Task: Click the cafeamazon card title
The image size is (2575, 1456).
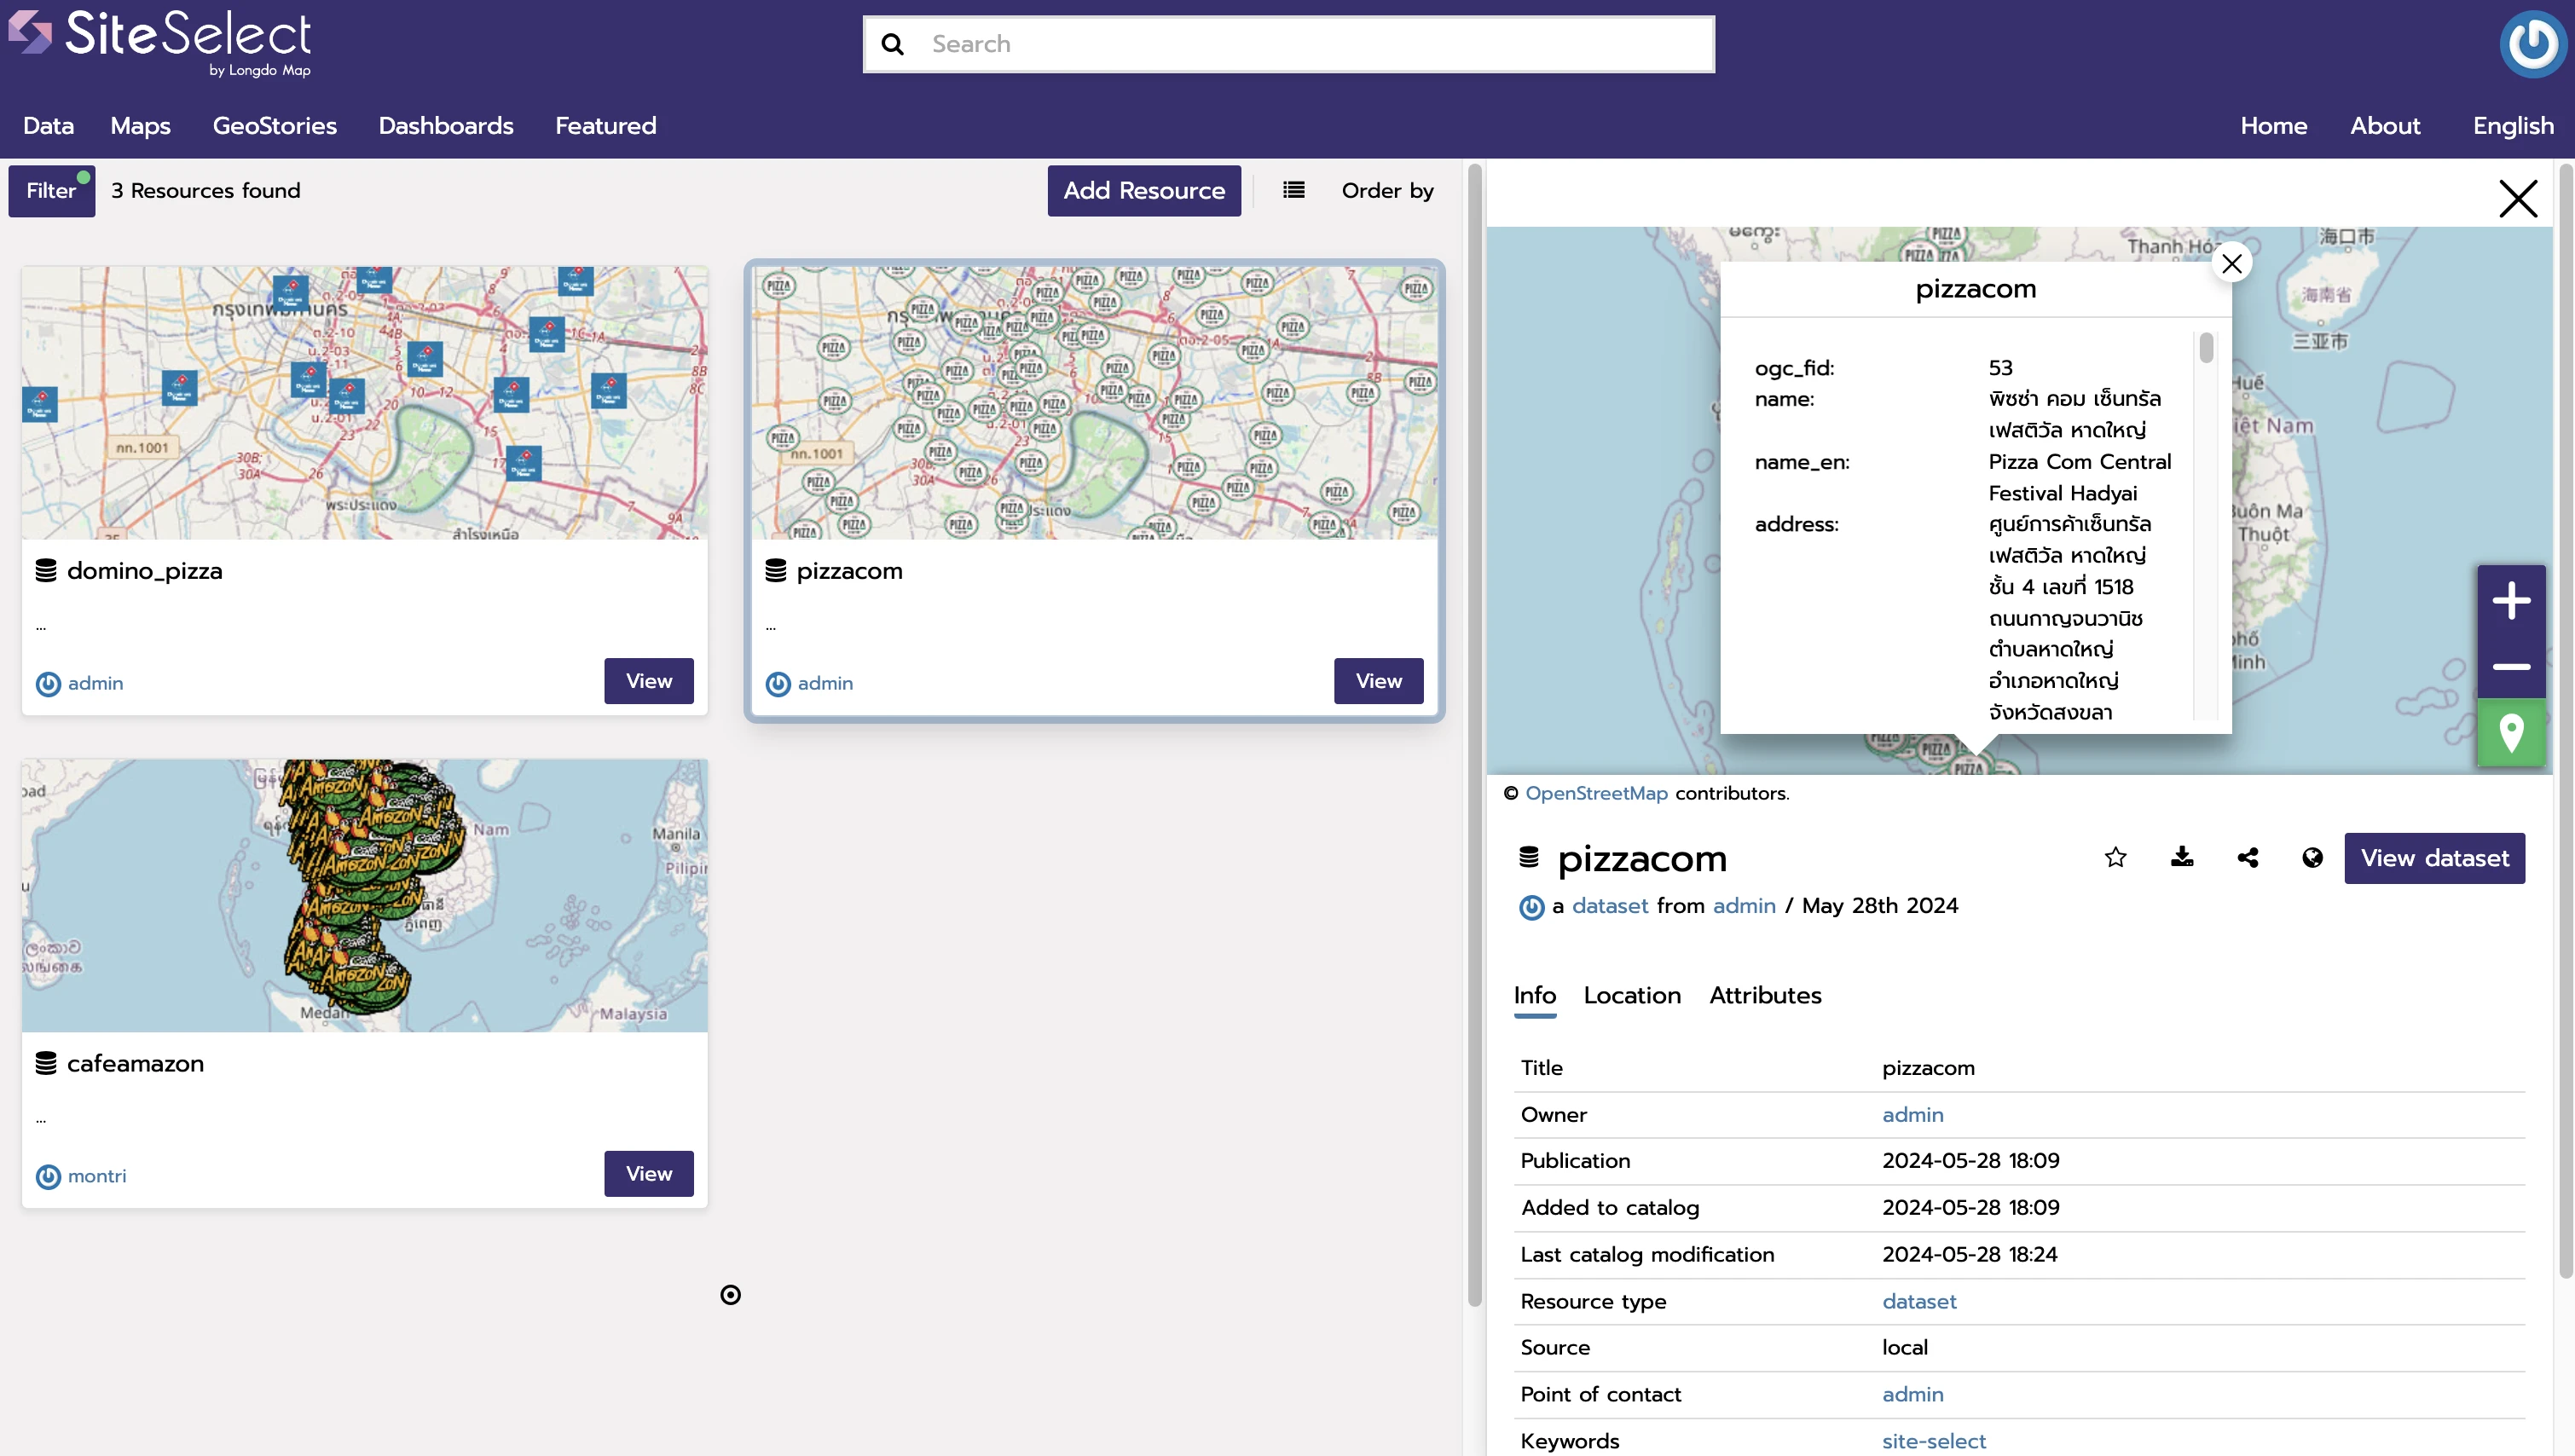Action: [x=135, y=1063]
